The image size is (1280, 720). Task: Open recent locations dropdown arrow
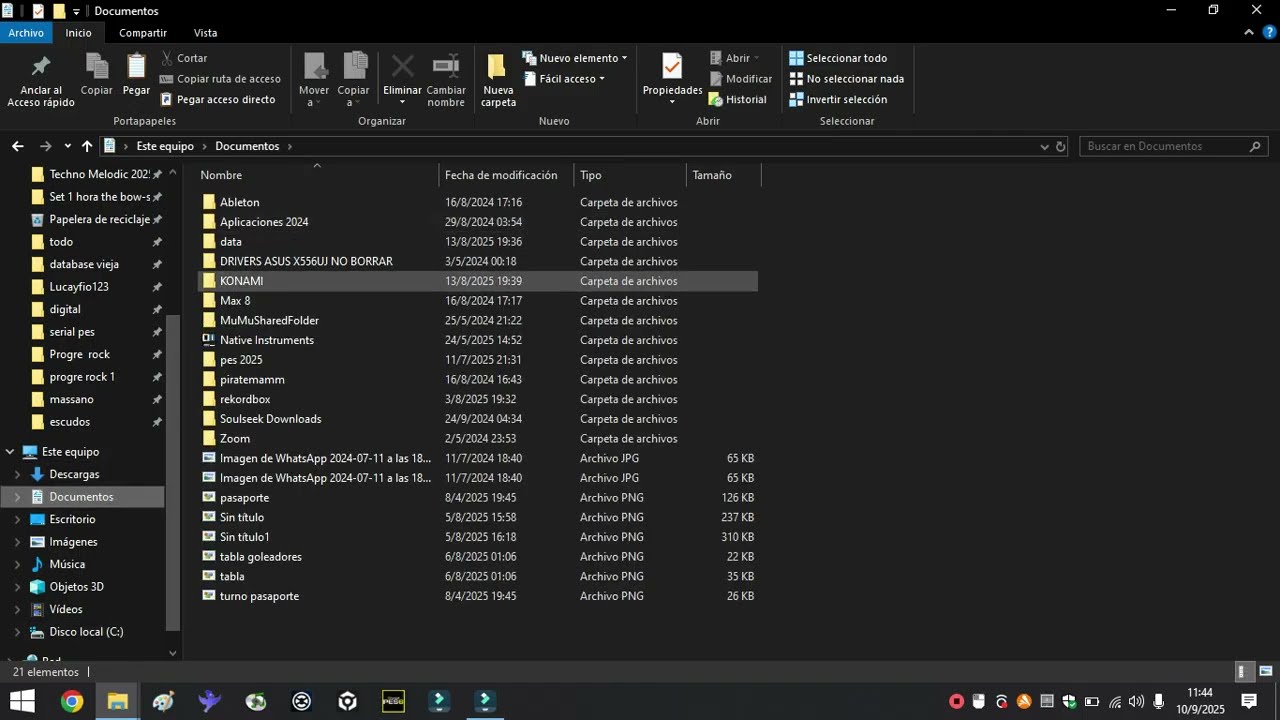click(x=67, y=146)
